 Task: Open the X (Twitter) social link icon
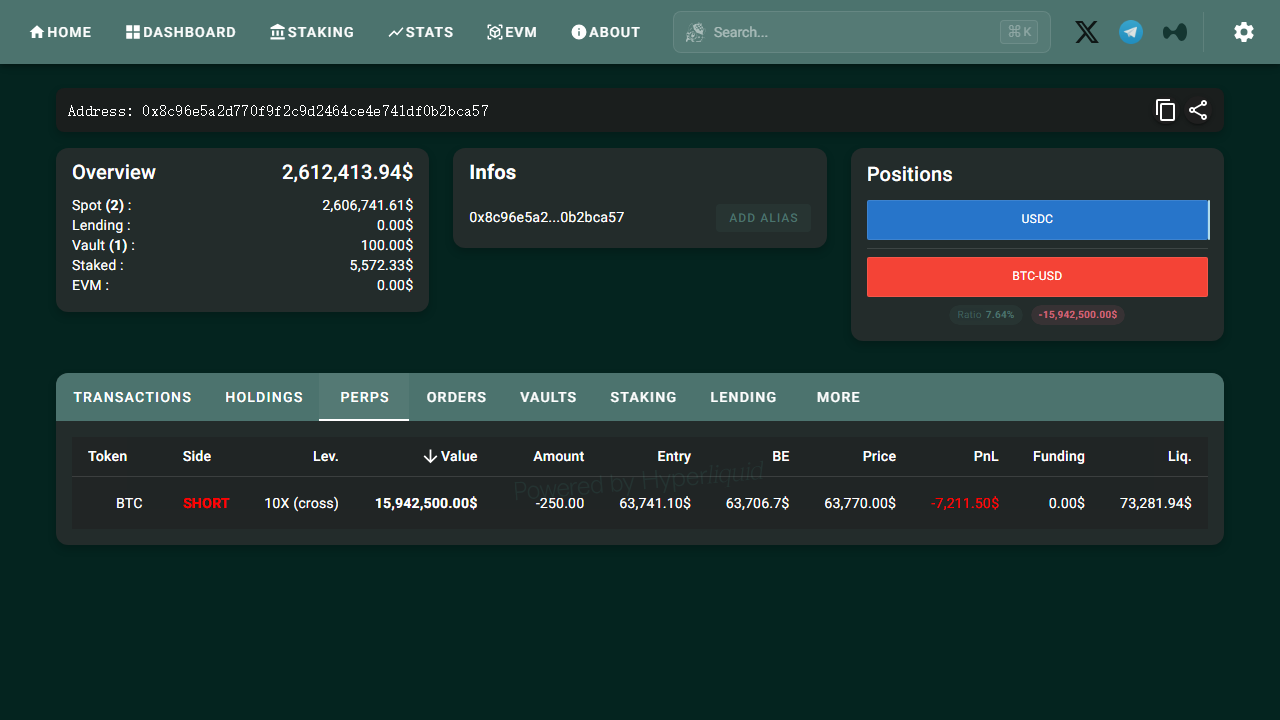point(1087,32)
